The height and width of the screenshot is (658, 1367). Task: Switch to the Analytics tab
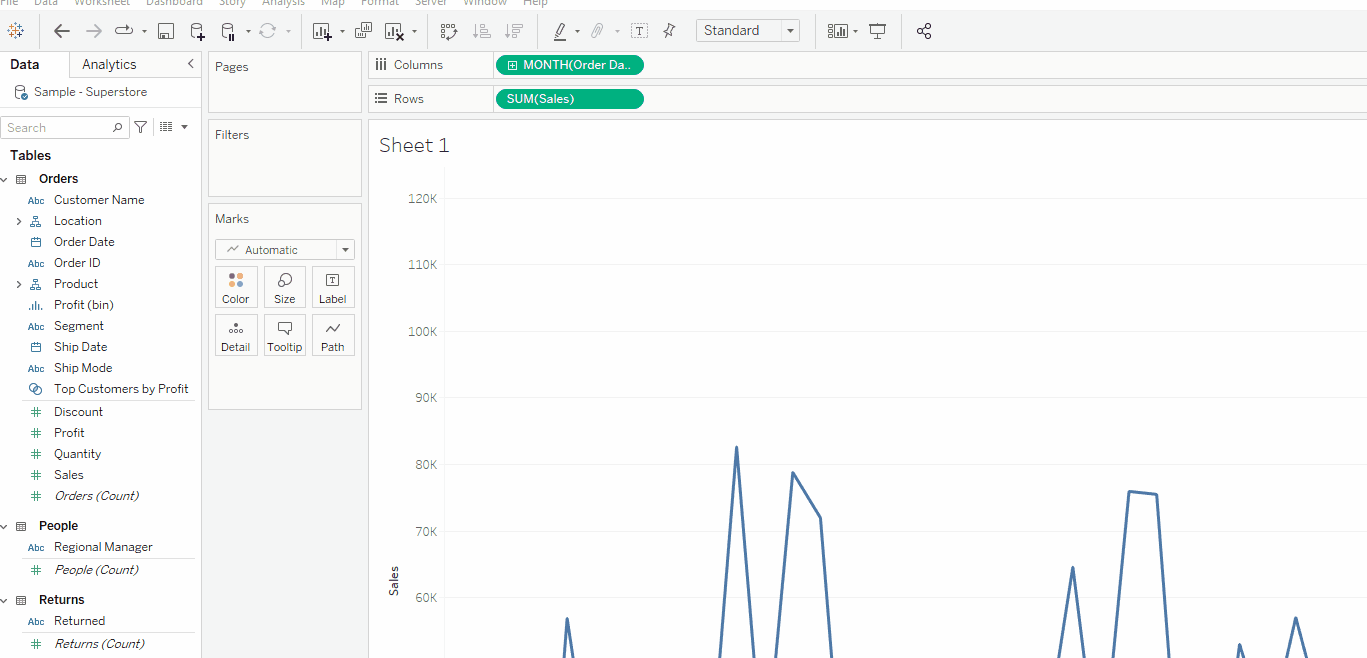109,64
